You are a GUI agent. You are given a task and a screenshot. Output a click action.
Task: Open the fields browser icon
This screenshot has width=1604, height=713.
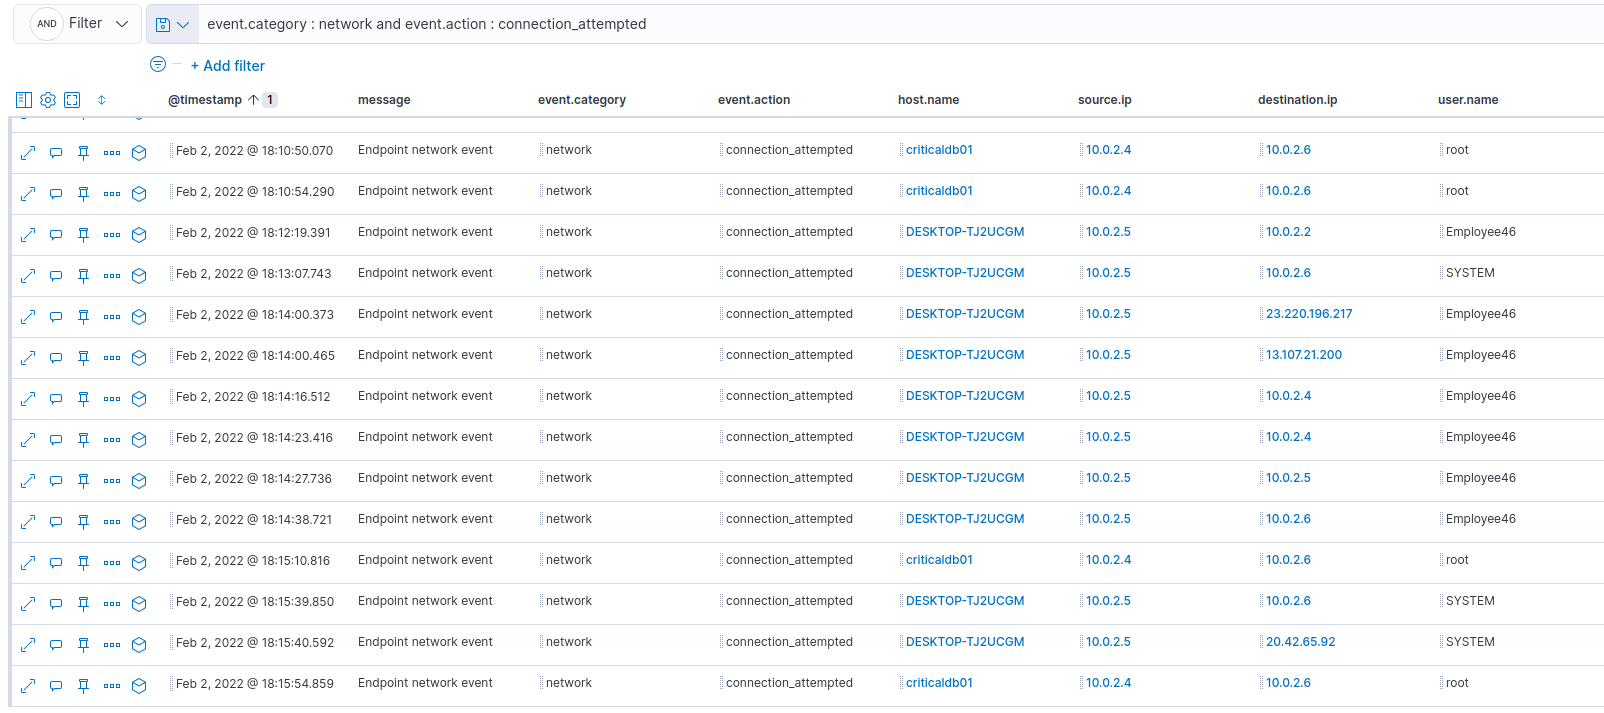coord(24,100)
